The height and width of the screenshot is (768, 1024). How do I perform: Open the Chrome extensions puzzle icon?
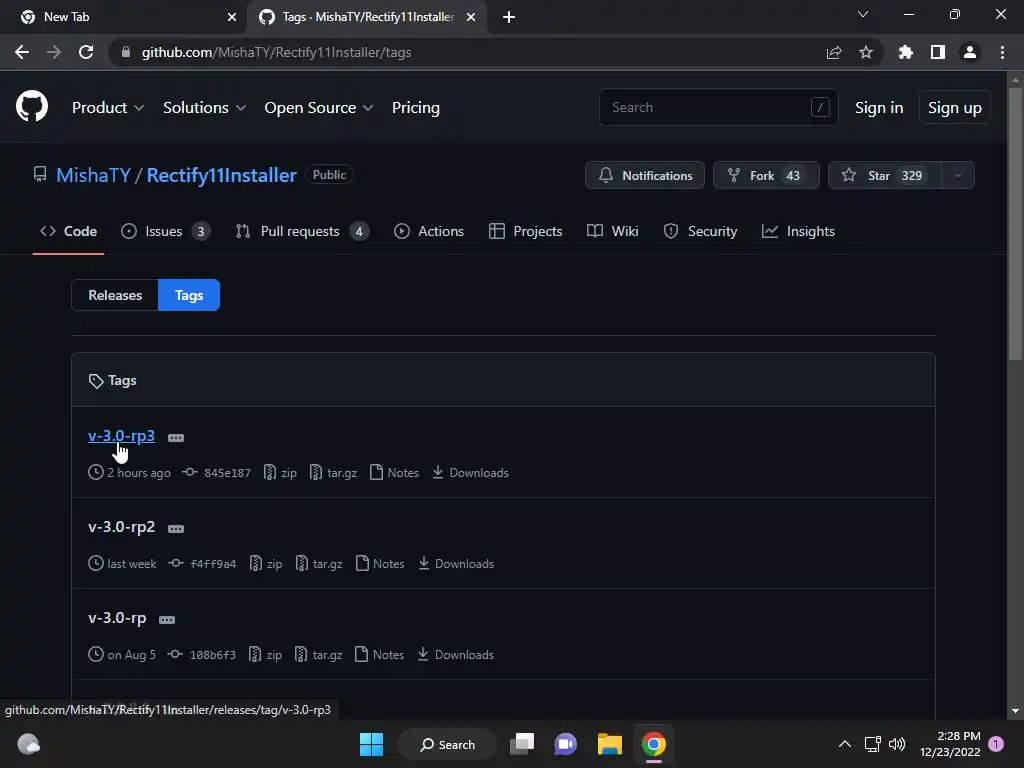pyautogui.click(x=906, y=52)
